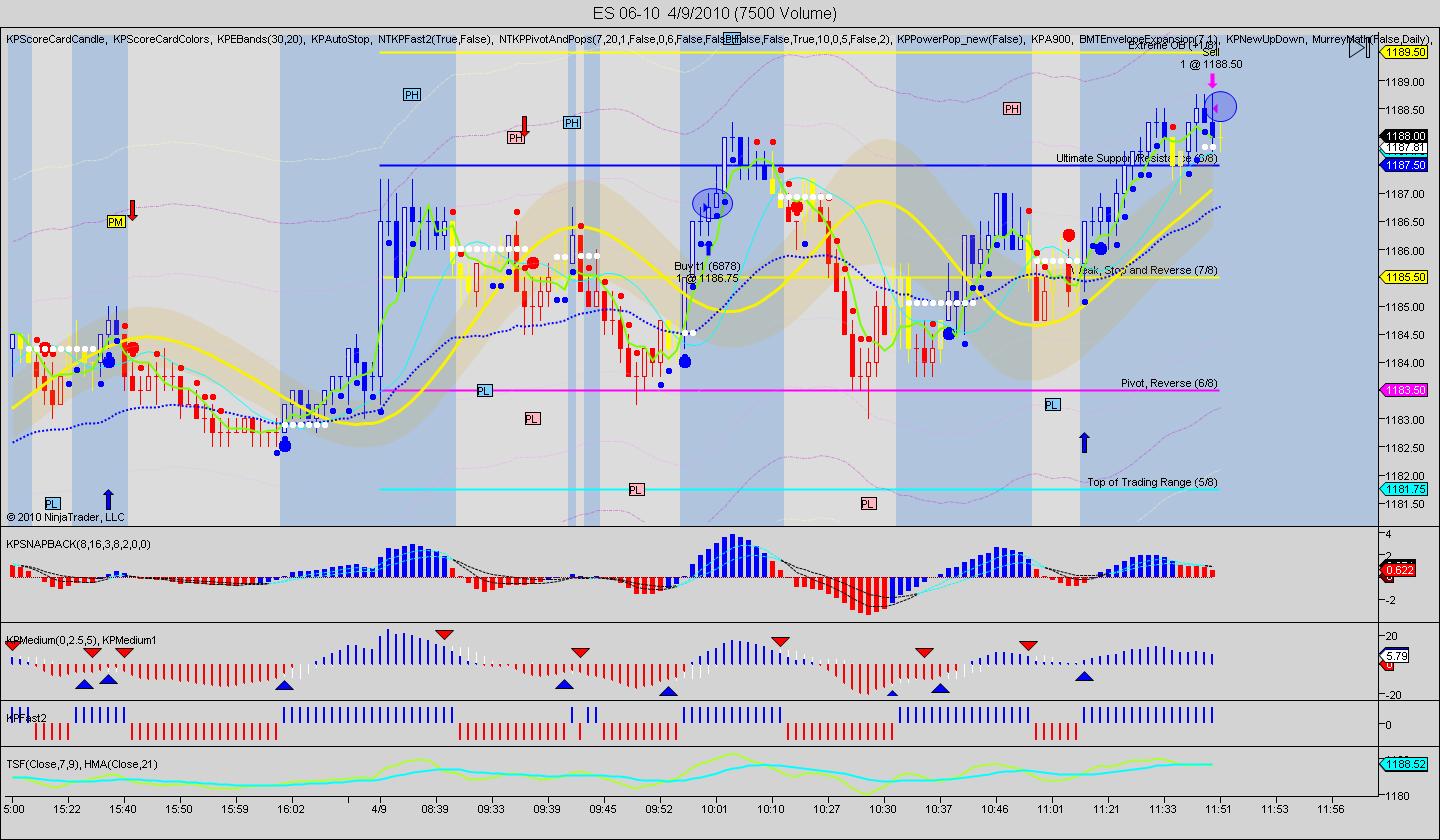This screenshot has height=840, width=1440.
Task: Click the black 1188.00 price marker
Action: [x=1404, y=136]
